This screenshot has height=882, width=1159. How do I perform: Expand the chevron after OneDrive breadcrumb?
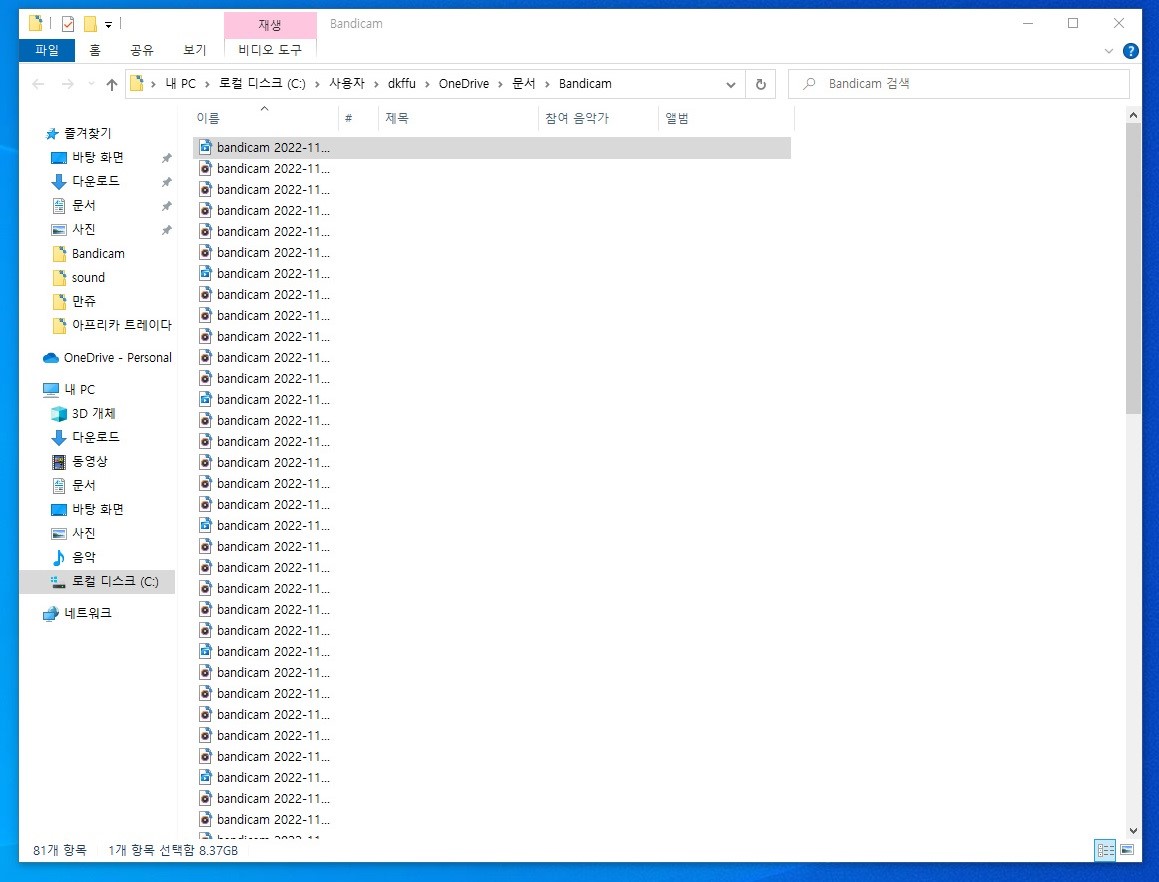coord(500,84)
